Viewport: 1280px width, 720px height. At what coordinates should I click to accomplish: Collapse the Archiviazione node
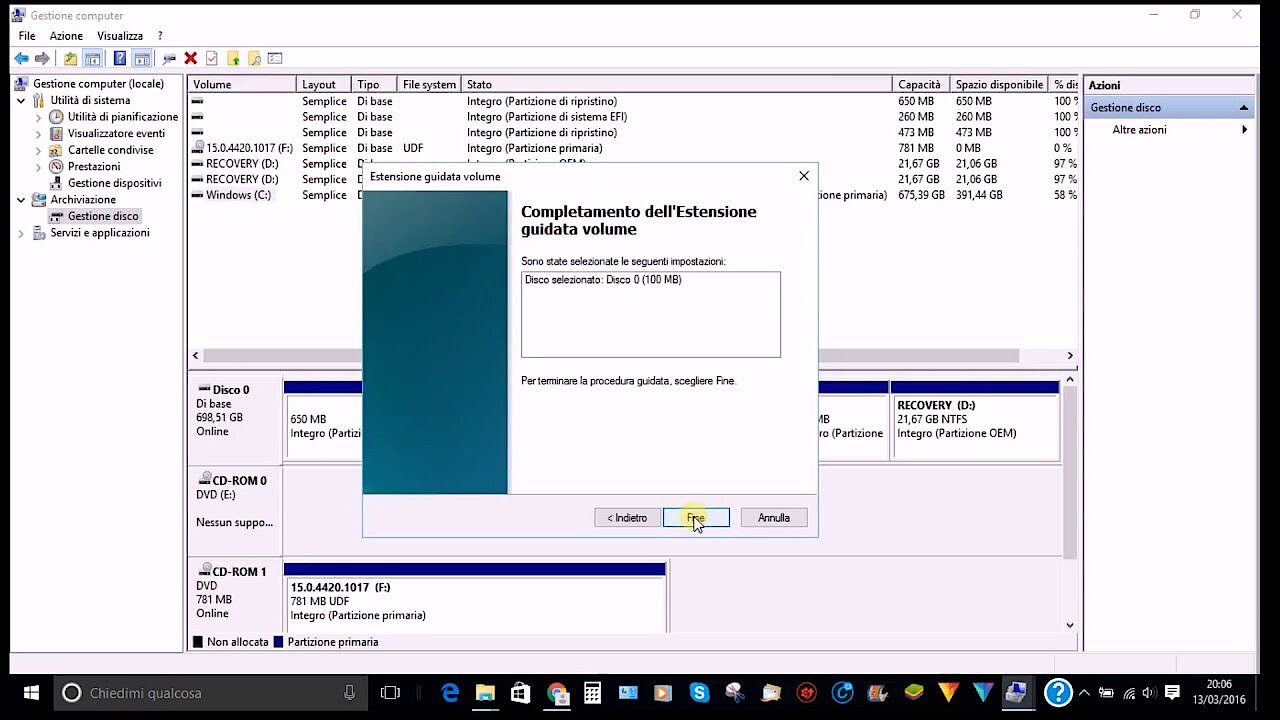(21, 199)
